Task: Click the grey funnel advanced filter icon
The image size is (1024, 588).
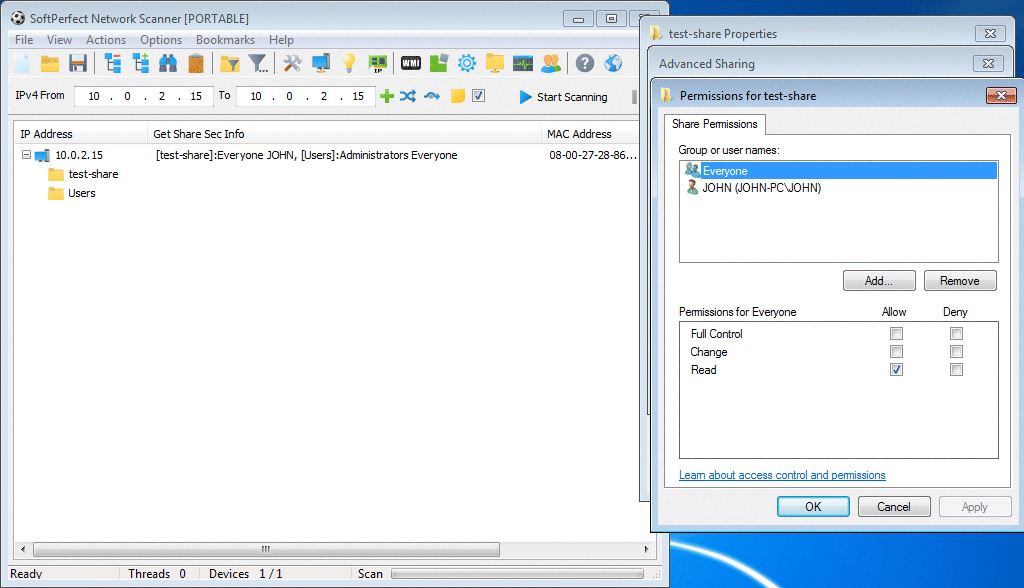Action: click(x=258, y=63)
